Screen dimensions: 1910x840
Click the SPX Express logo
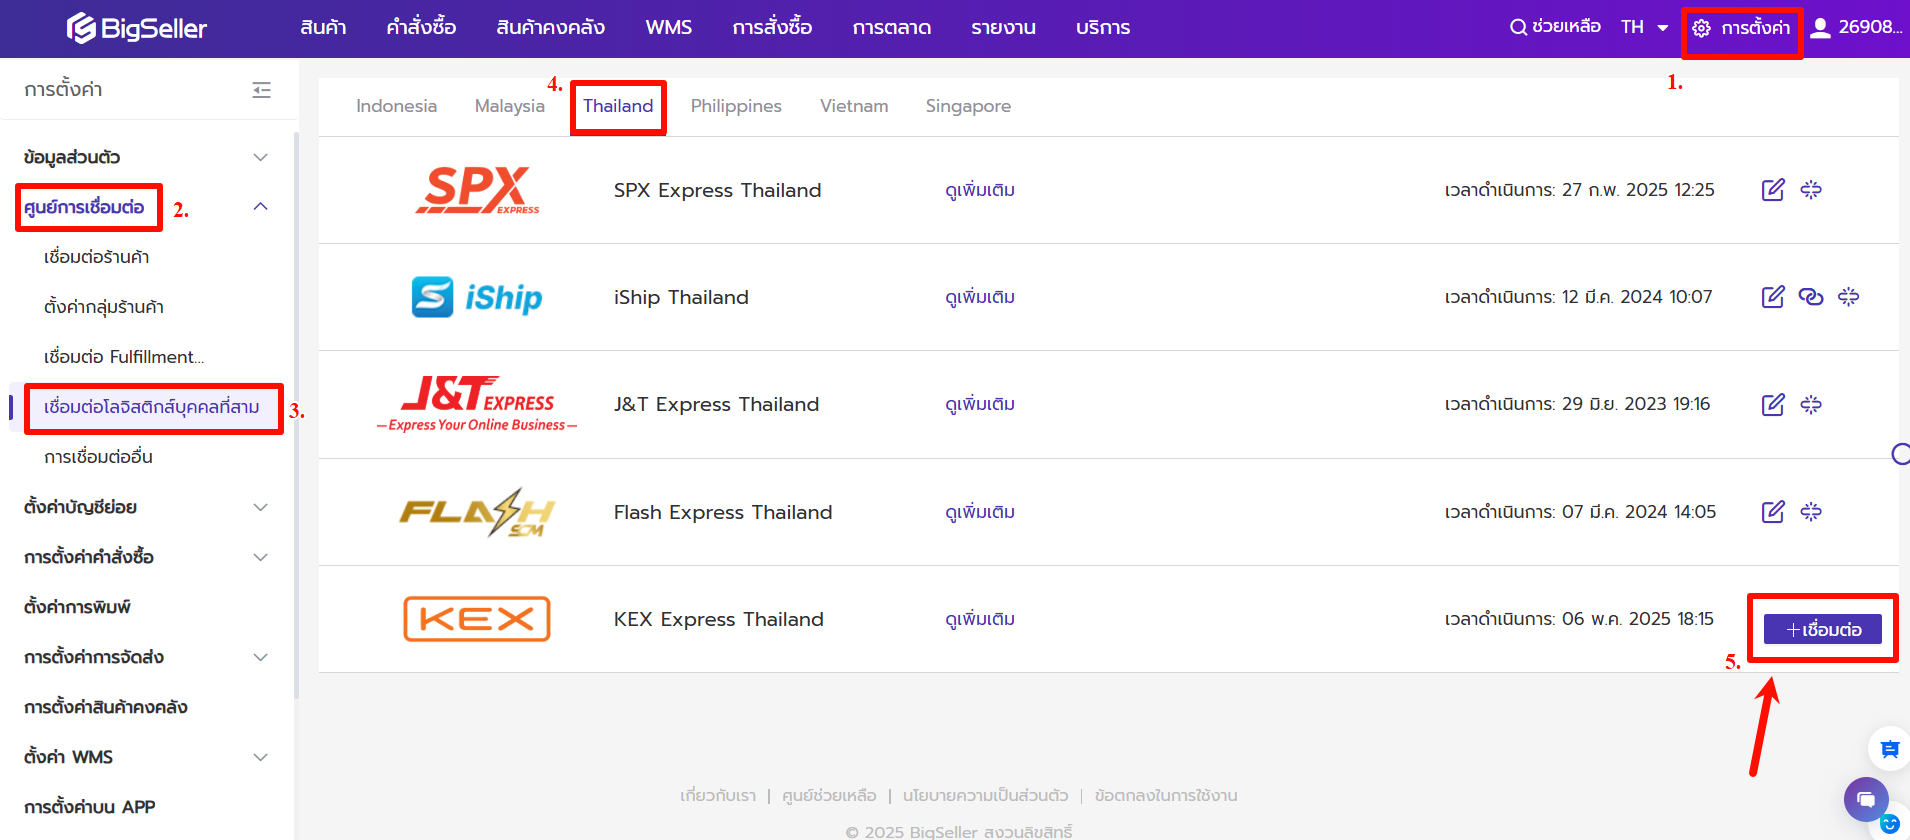(477, 190)
